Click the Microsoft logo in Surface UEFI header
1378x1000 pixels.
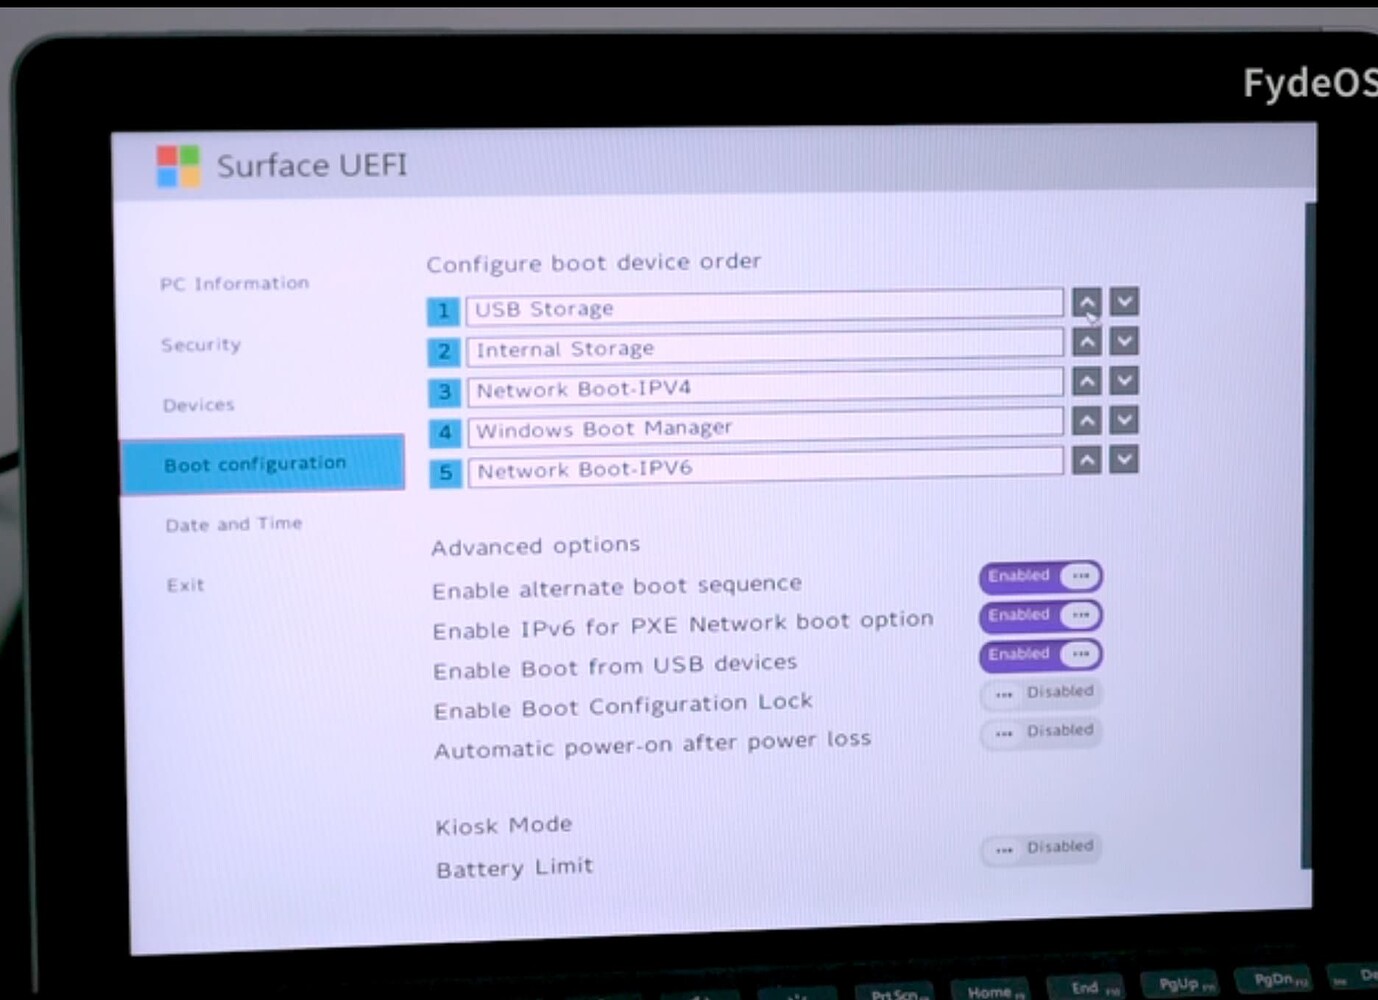[178, 166]
